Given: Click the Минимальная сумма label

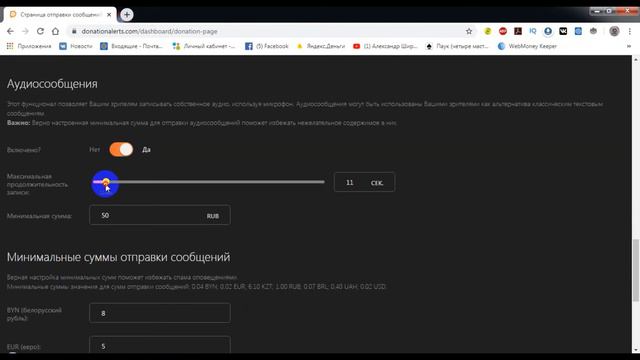Looking at the screenshot, I should pyautogui.click(x=39, y=216).
